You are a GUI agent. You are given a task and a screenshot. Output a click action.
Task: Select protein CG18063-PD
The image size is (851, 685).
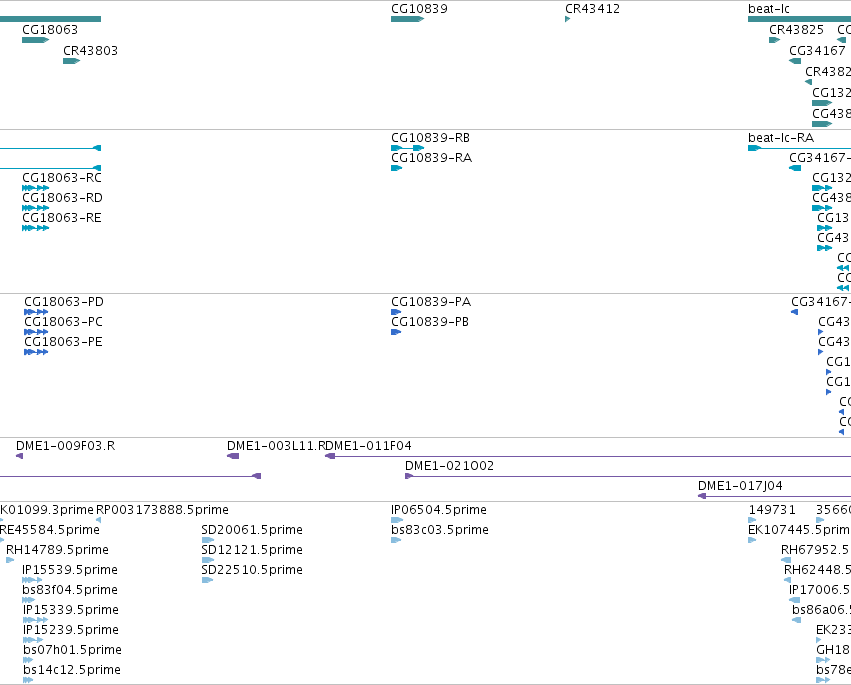[x=64, y=302]
